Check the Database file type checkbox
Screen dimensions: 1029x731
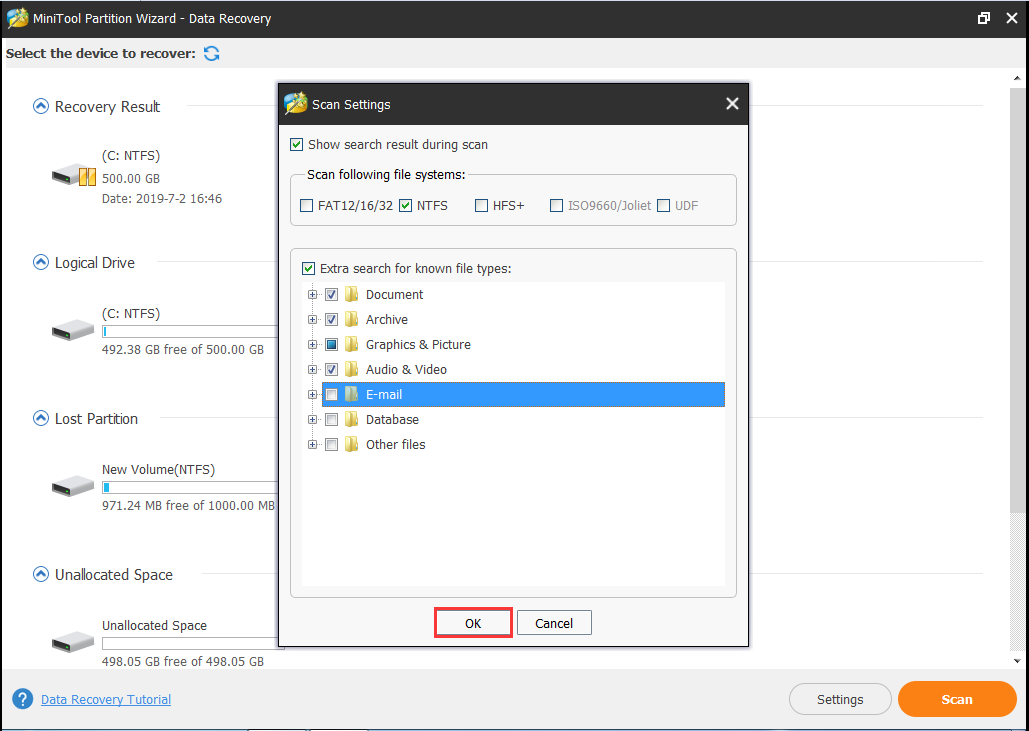click(x=331, y=419)
